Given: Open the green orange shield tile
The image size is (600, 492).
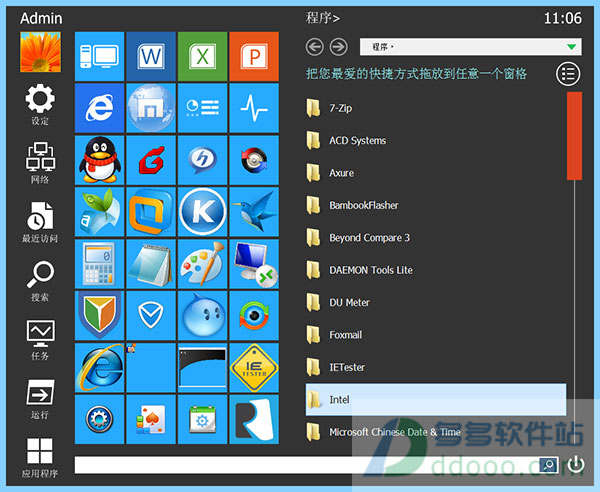Looking at the screenshot, I should pyautogui.click(x=99, y=315).
